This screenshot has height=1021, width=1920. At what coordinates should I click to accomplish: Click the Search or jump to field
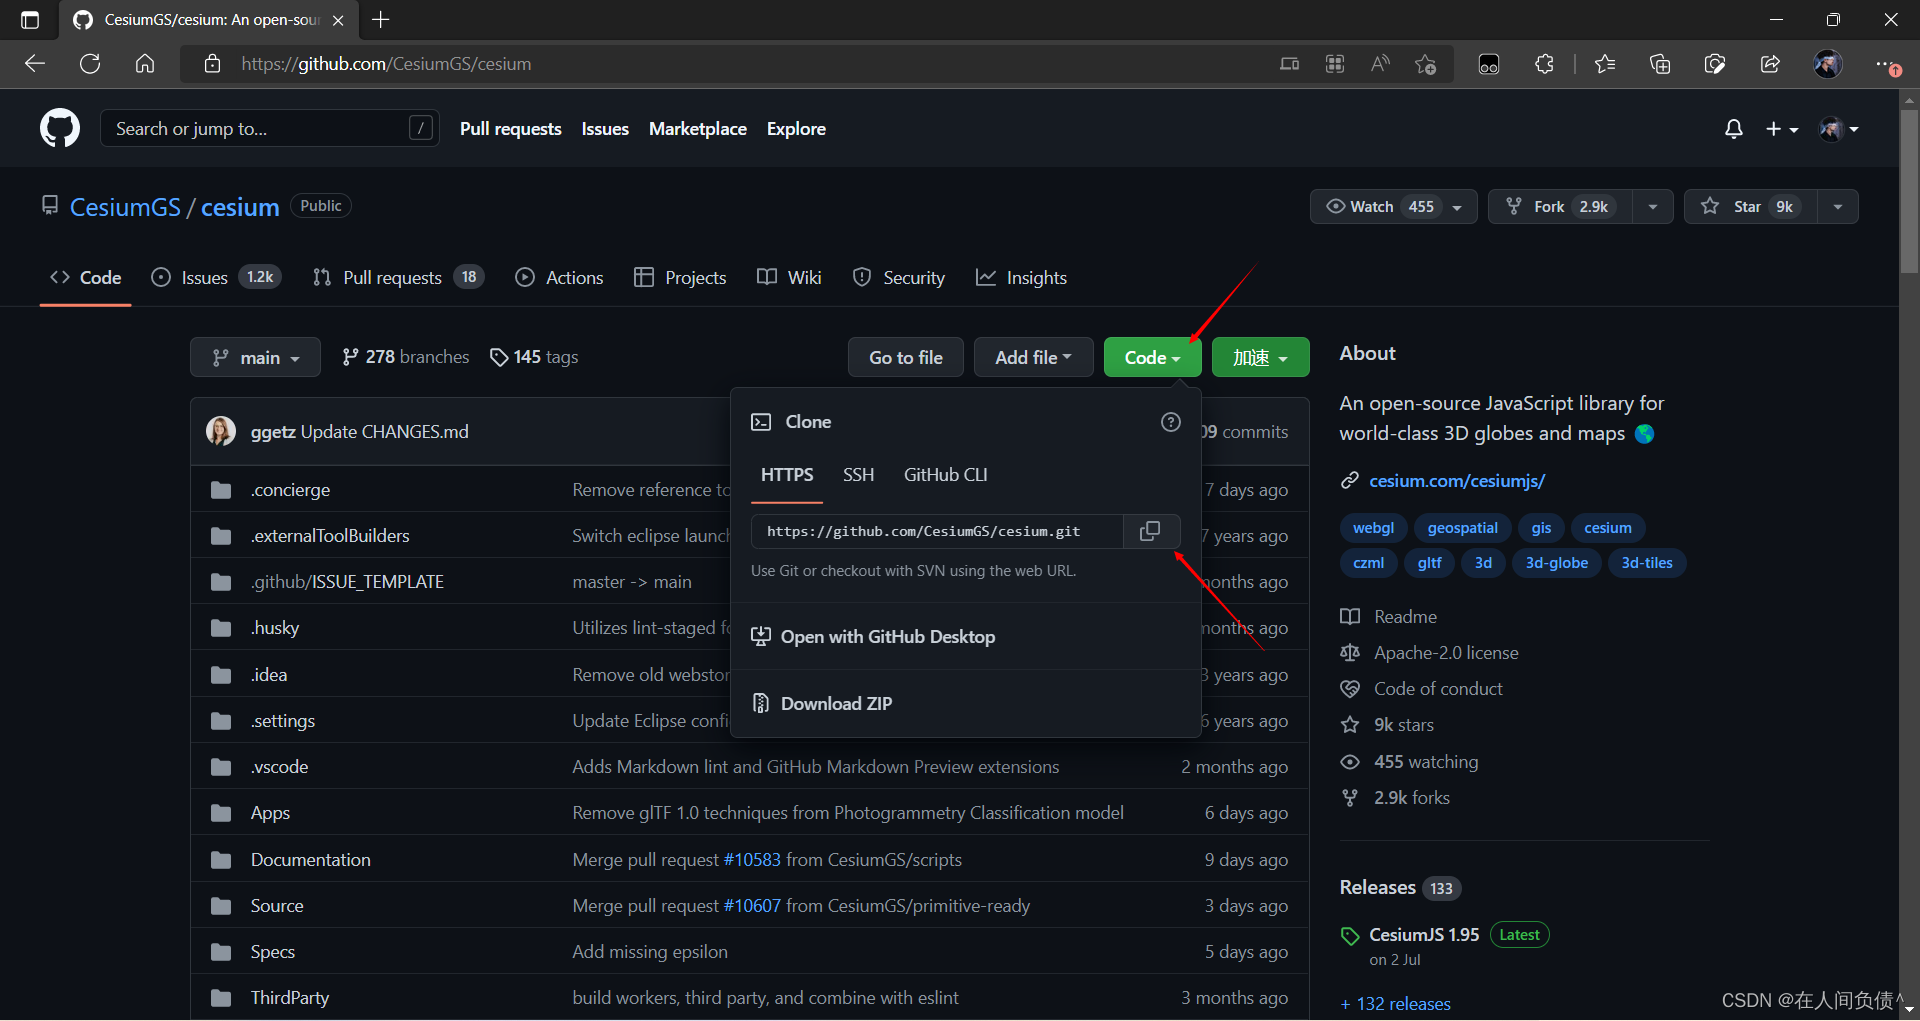(x=270, y=129)
